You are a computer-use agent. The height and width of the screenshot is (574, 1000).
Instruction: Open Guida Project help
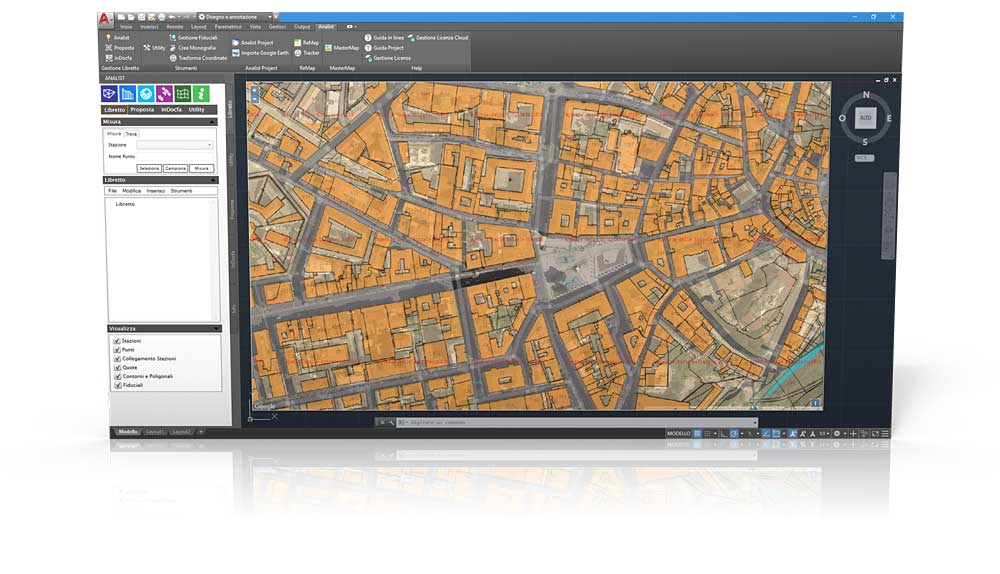(384, 48)
